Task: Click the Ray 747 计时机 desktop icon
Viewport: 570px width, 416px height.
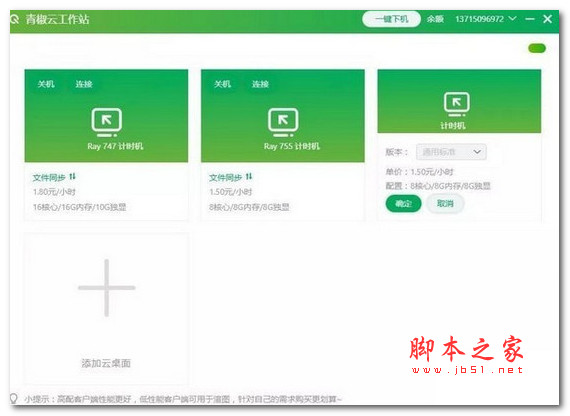Action: tap(107, 123)
